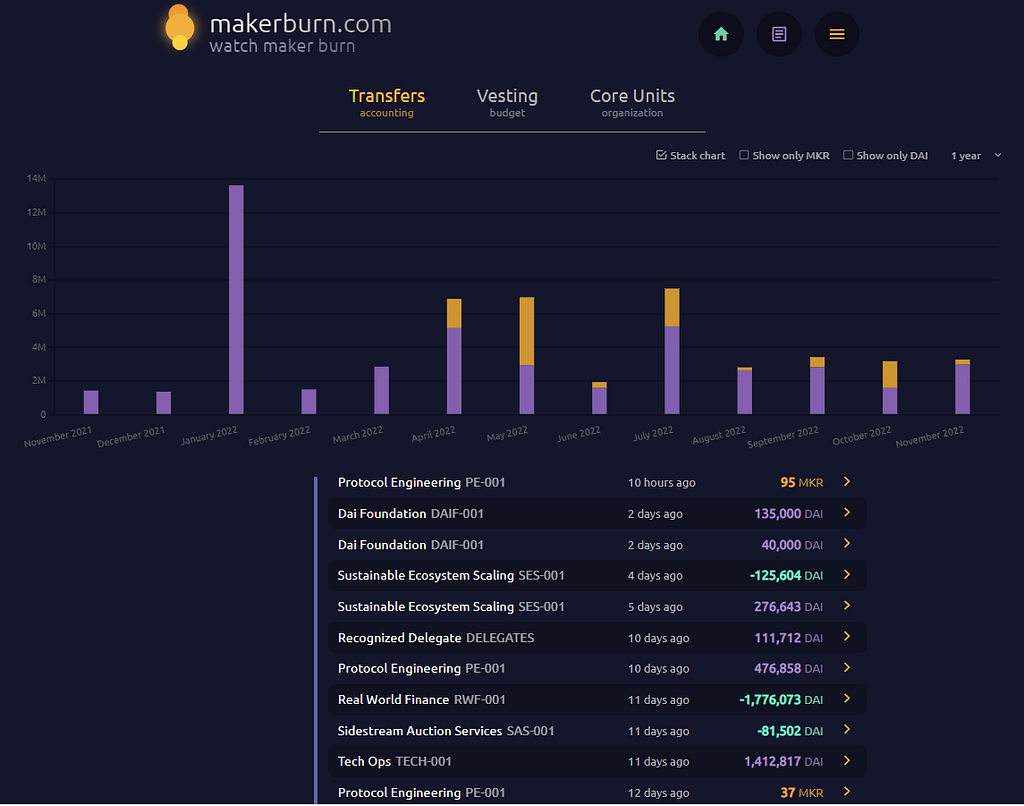Image resolution: width=1024 pixels, height=806 pixels.
Task: Enable Show only MKR checkbox
Action: (744, 155)
